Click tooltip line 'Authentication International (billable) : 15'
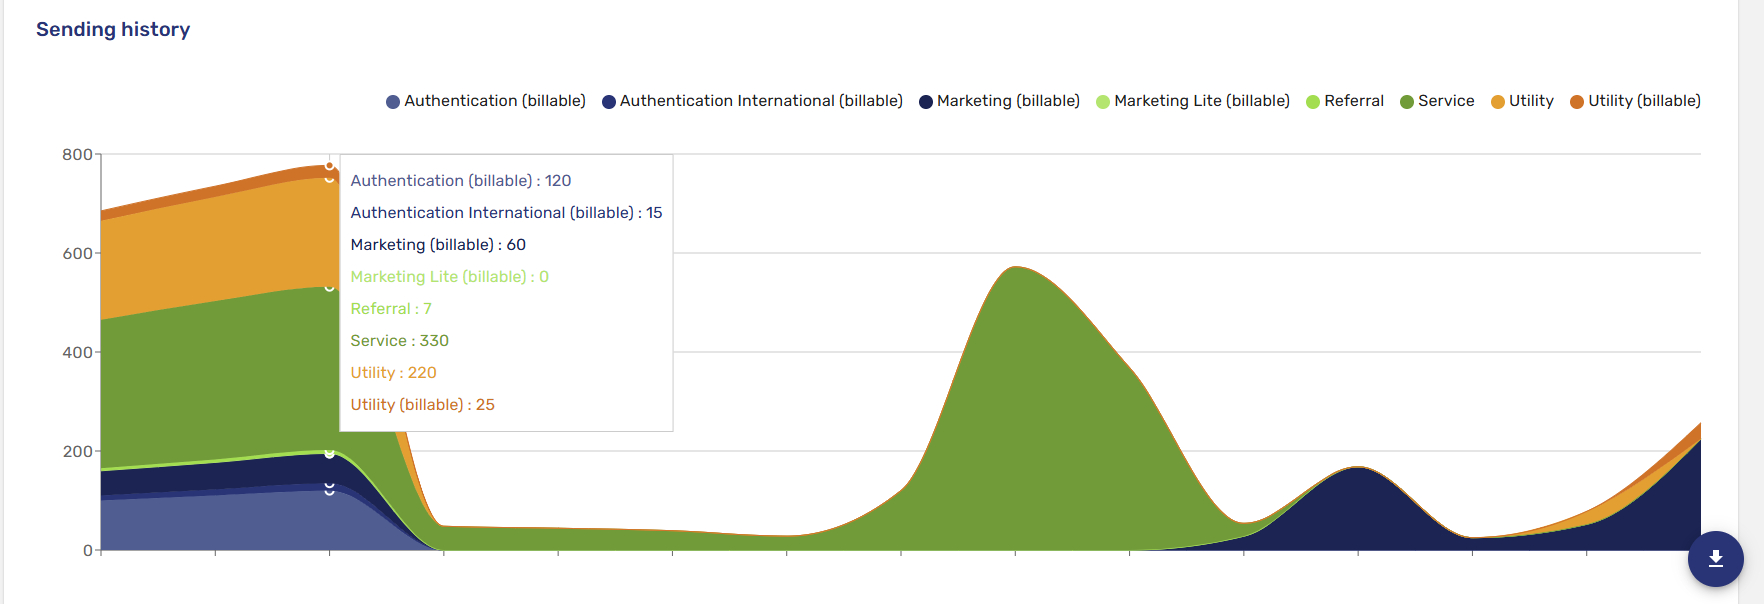 (x=506, y=213)
